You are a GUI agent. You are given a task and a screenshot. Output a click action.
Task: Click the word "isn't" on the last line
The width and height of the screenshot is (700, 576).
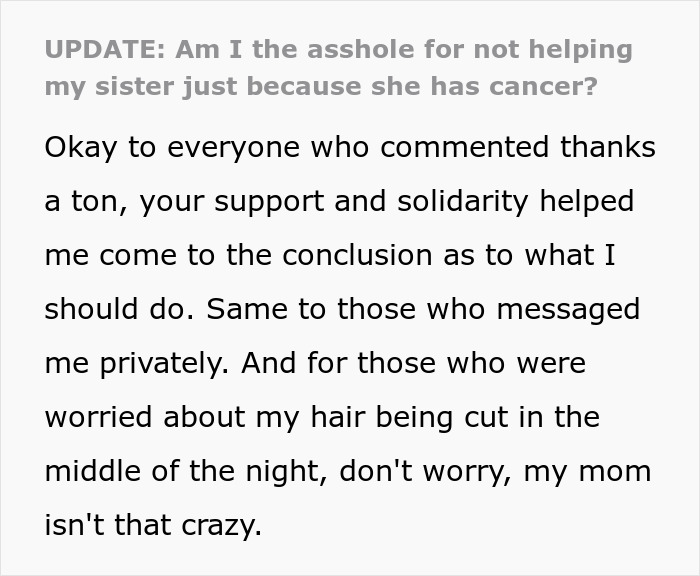[x=75, y=525]
